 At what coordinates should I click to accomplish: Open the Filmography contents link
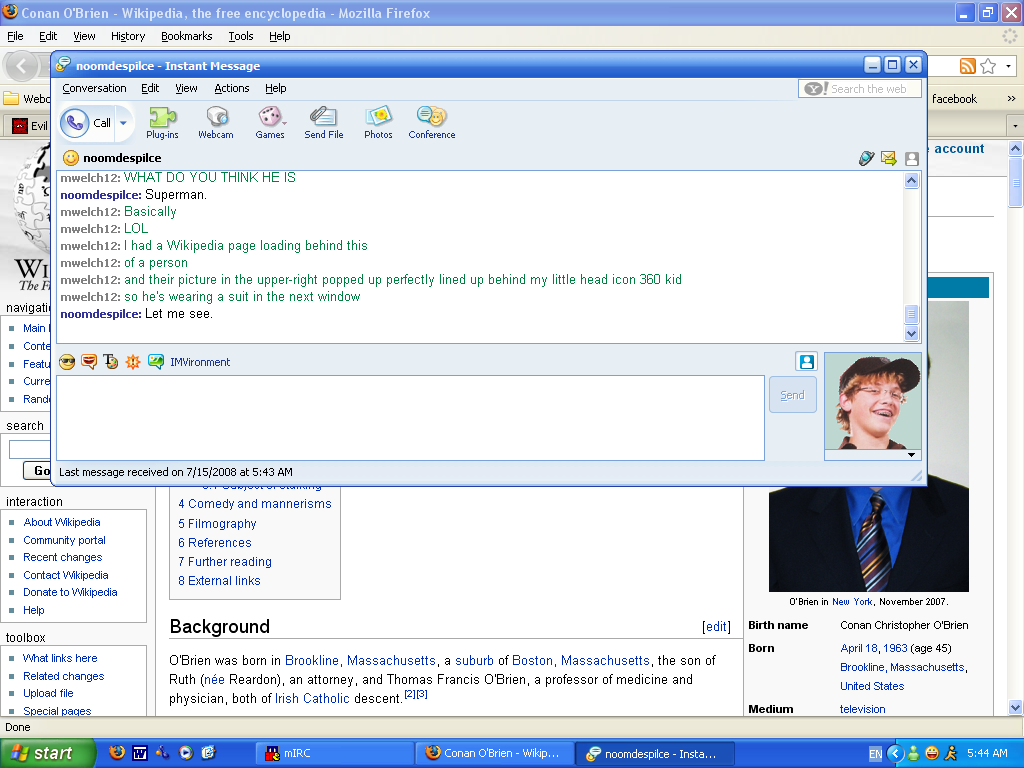click(217, 524)
